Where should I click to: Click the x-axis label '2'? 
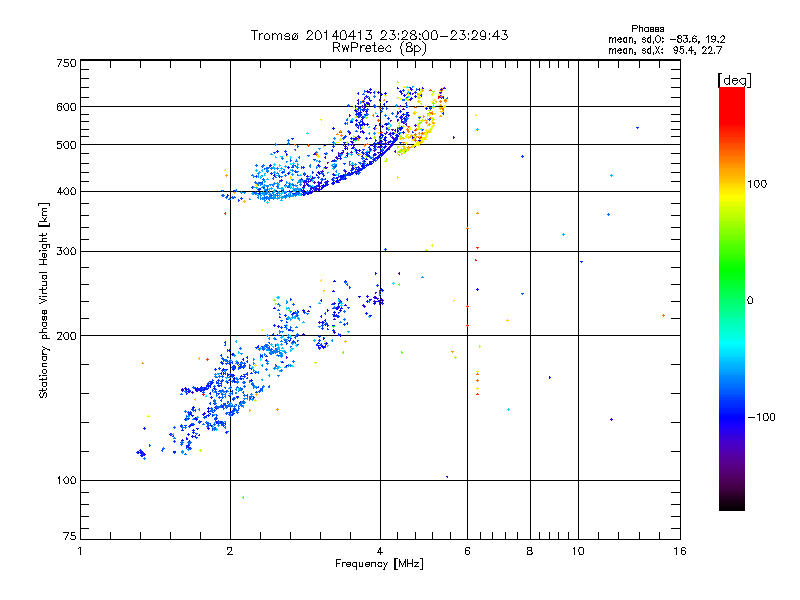(230, 551)
